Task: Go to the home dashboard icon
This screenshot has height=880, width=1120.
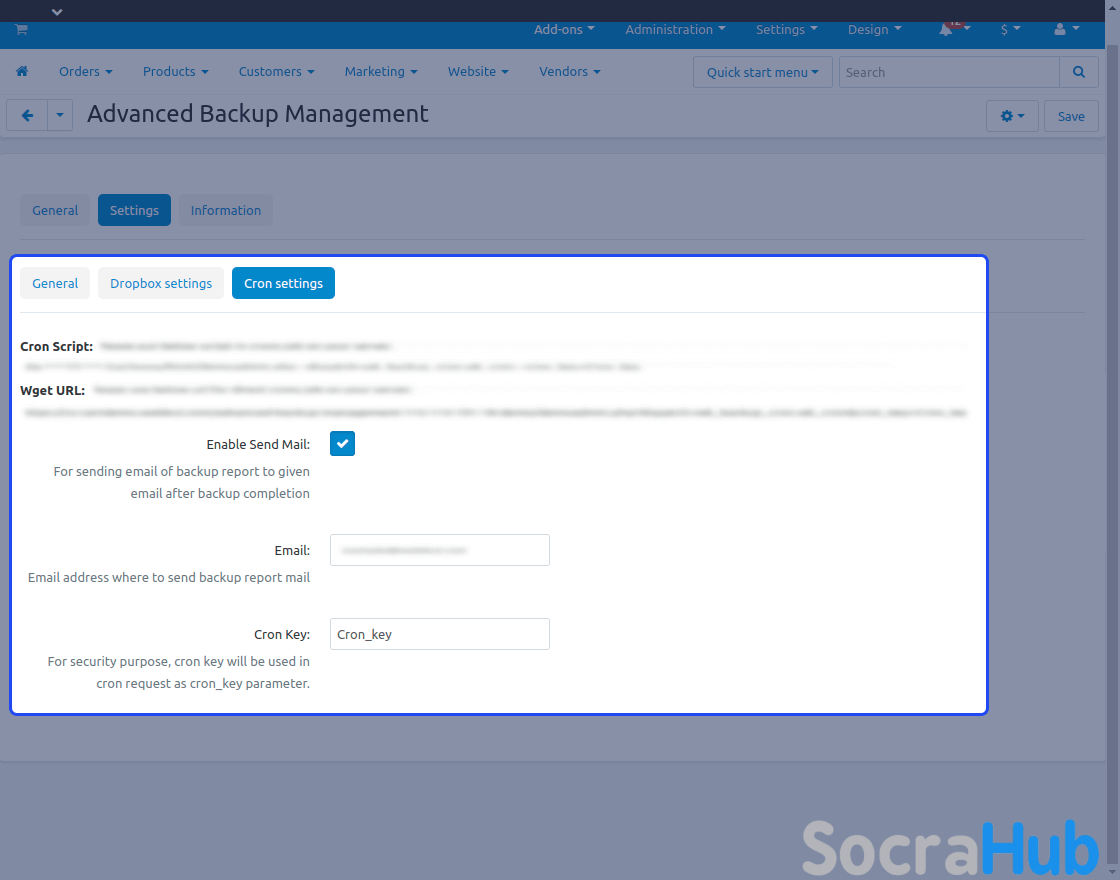Action: coord(22,72)
